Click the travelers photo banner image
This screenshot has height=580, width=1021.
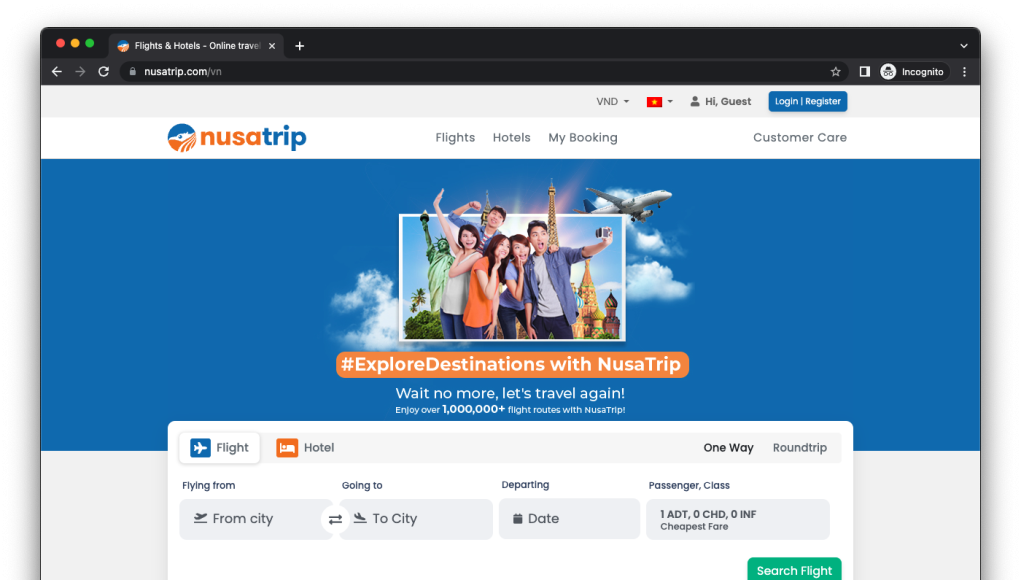(x=512, y=277)
